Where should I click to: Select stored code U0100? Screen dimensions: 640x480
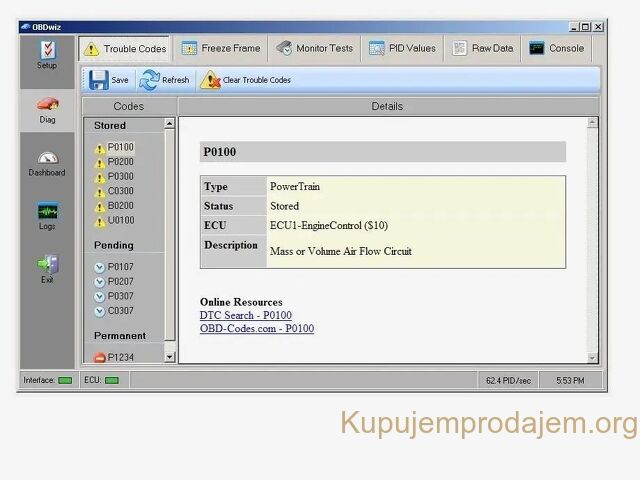[120, 221]
